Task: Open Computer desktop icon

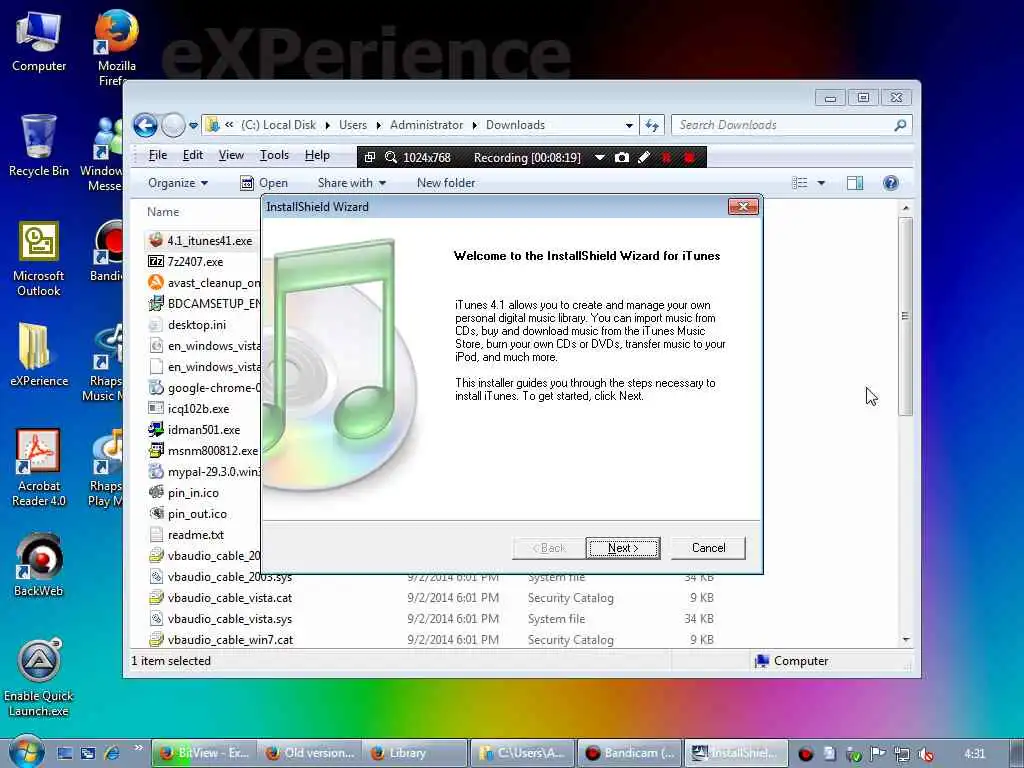Action: click(x=39, y=42)
